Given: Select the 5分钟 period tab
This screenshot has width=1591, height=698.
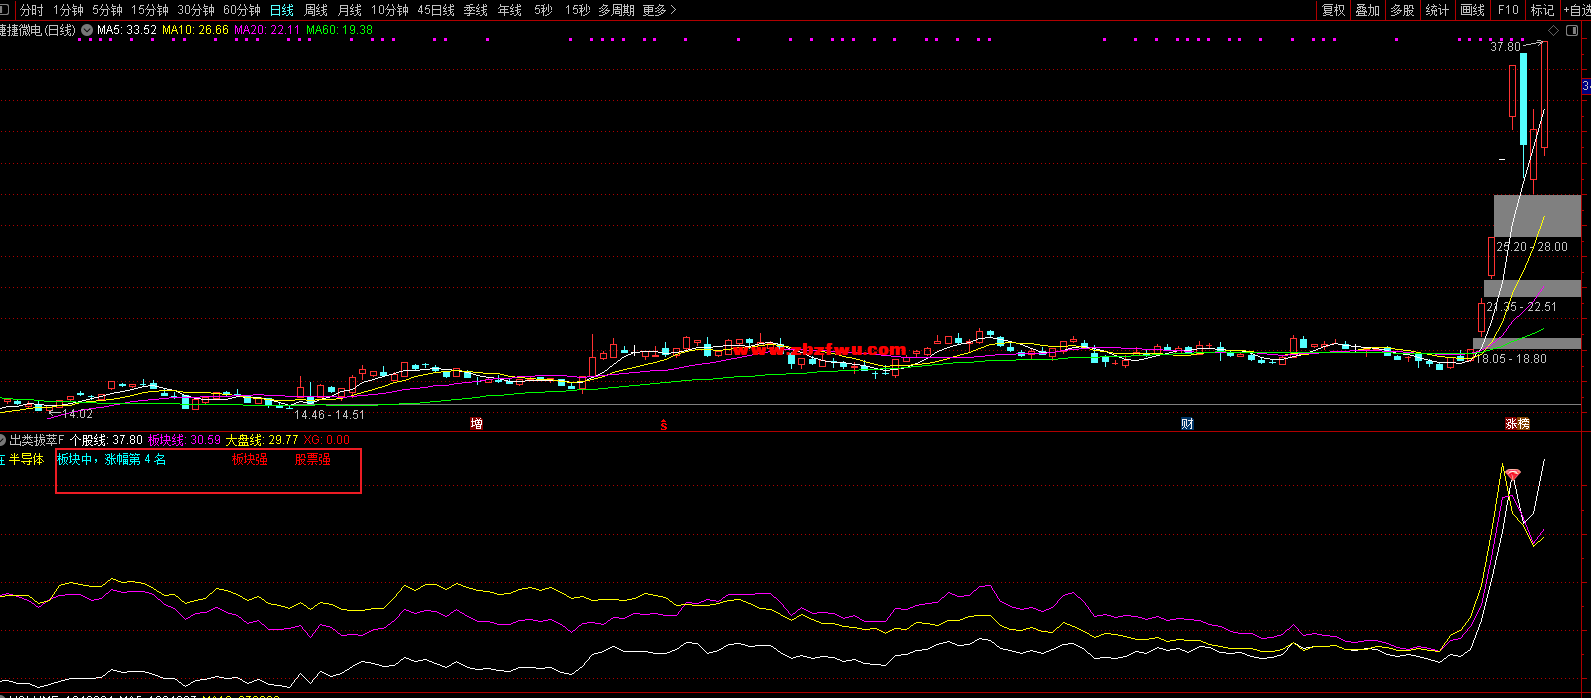Looking at the screenshot, I should tap(107, 10).
